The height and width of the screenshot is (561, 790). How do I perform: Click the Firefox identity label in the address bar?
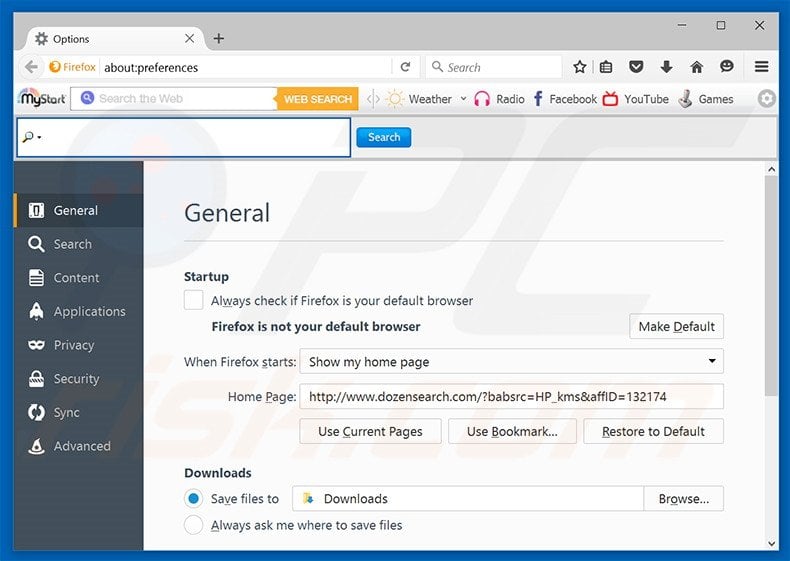click(73, 67)
